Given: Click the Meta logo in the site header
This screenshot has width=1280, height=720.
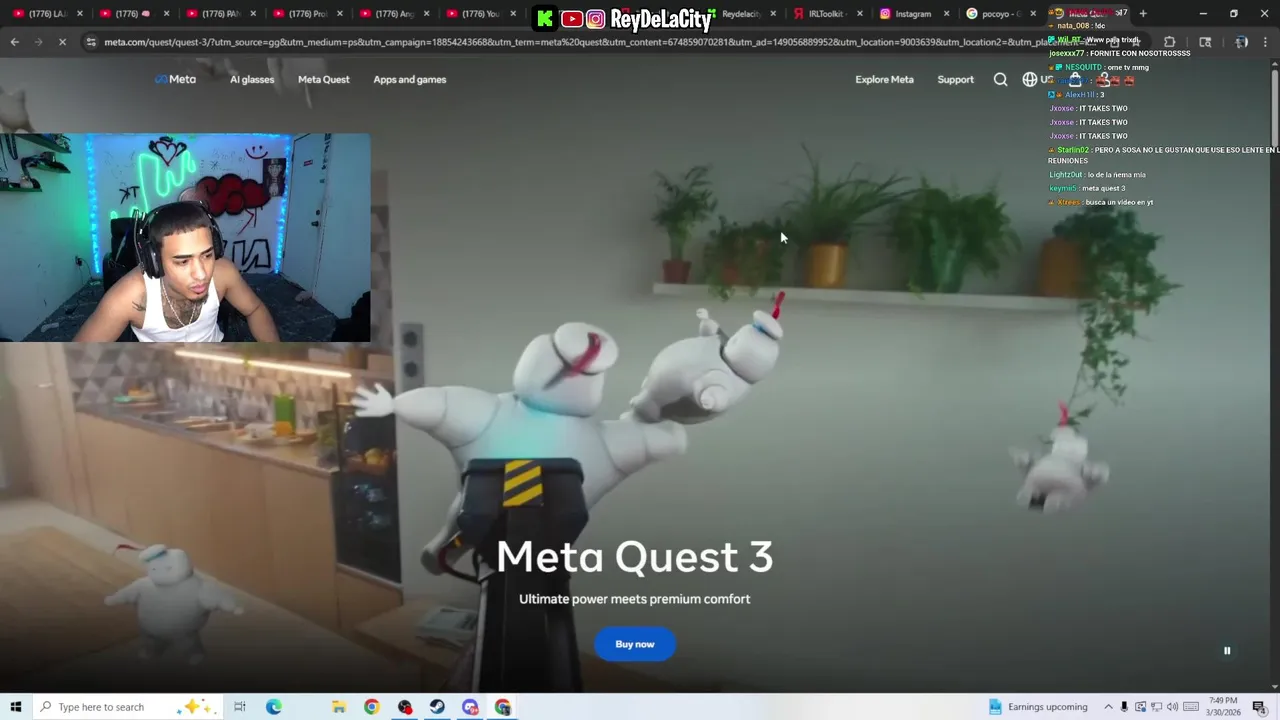Looking at the screenshot, I should coord(175,79).
